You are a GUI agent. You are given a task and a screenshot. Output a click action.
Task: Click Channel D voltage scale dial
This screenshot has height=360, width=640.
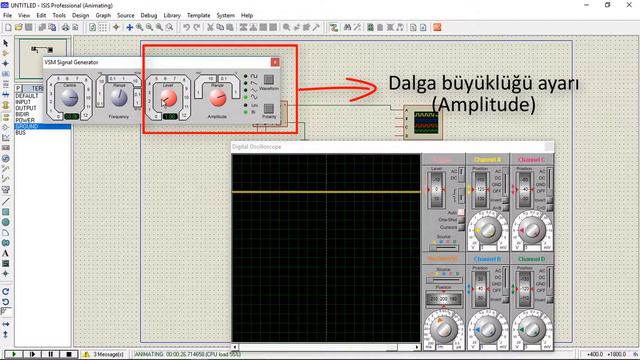(532, 329)
